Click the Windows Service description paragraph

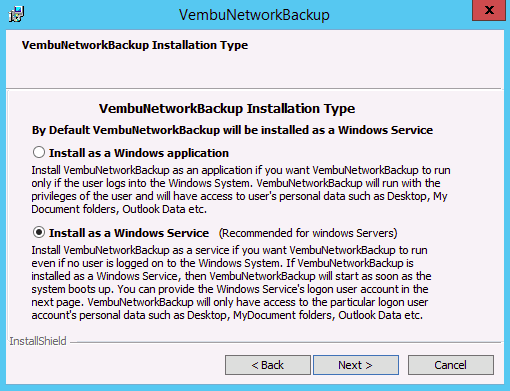(x=231, y=283)
